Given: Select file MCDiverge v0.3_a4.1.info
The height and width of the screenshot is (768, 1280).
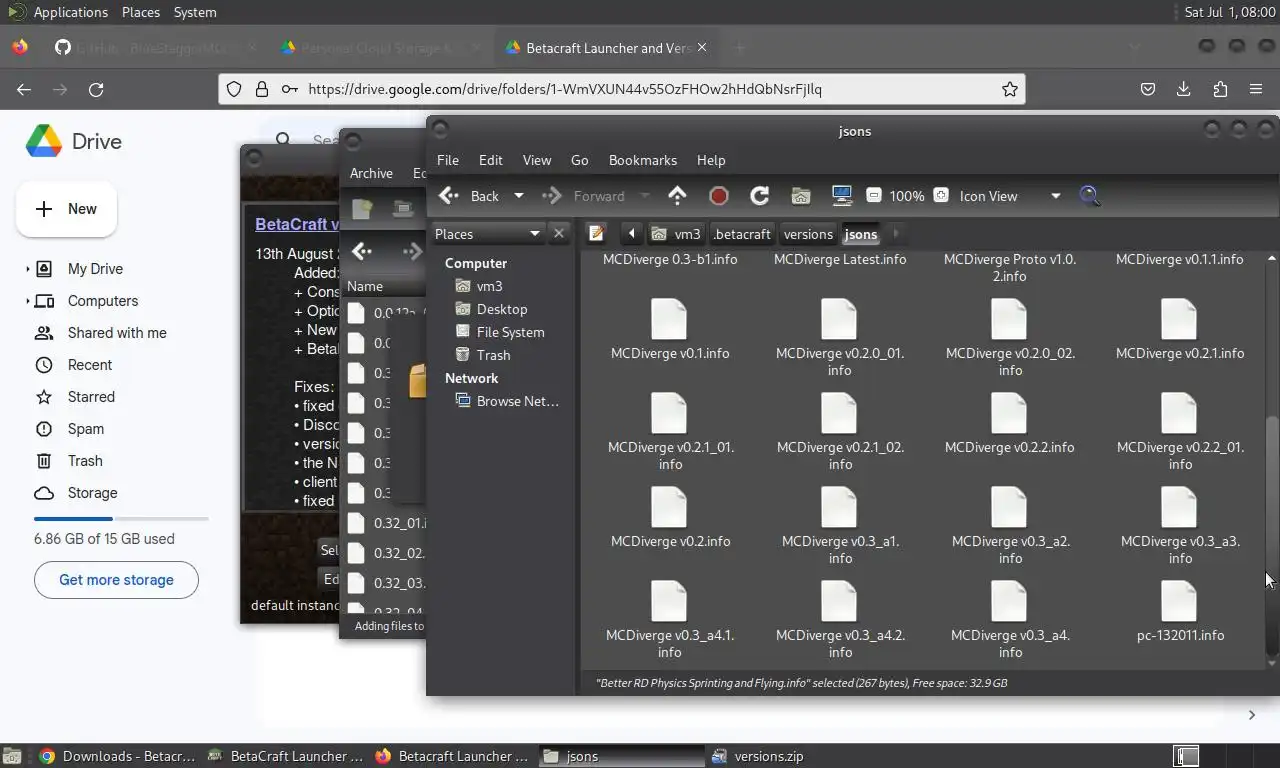Looking at the screenshot, I should (x=670, y=620).
